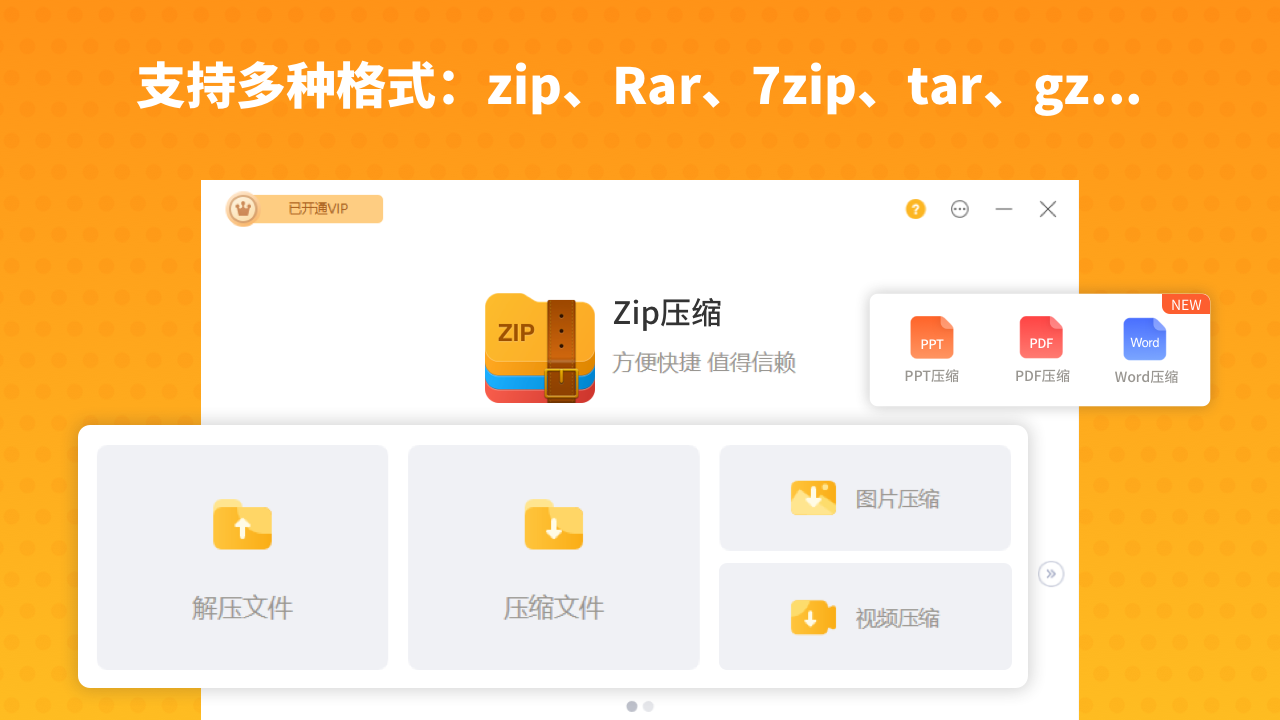This screenshot has width=1280, height=720.
Task: Open the more options ellipsis menu
Action: (960, 209)
